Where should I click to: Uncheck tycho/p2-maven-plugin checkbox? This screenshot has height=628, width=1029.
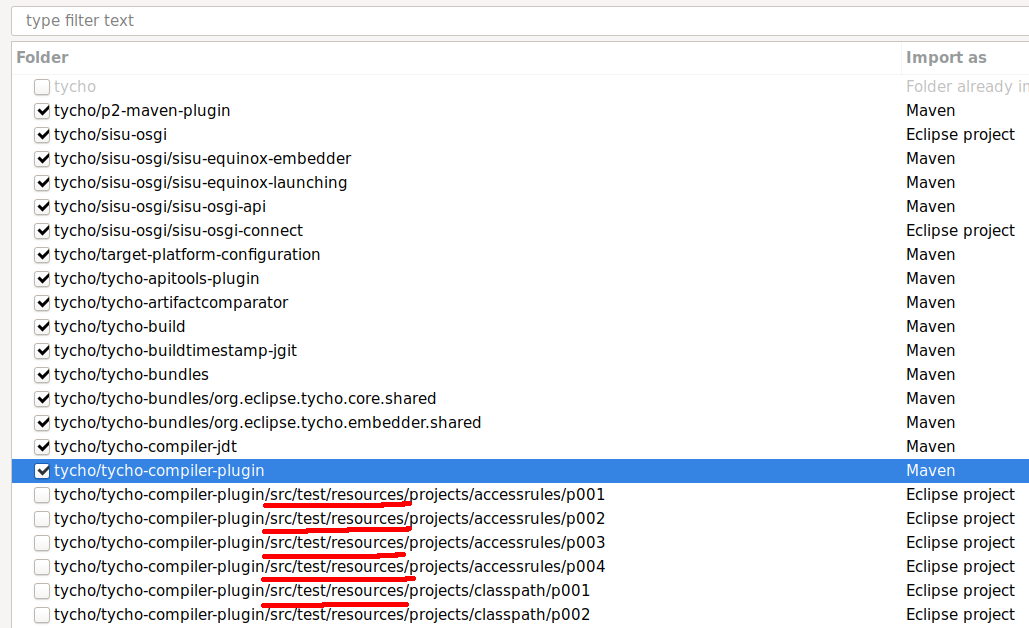pos(42,111)
